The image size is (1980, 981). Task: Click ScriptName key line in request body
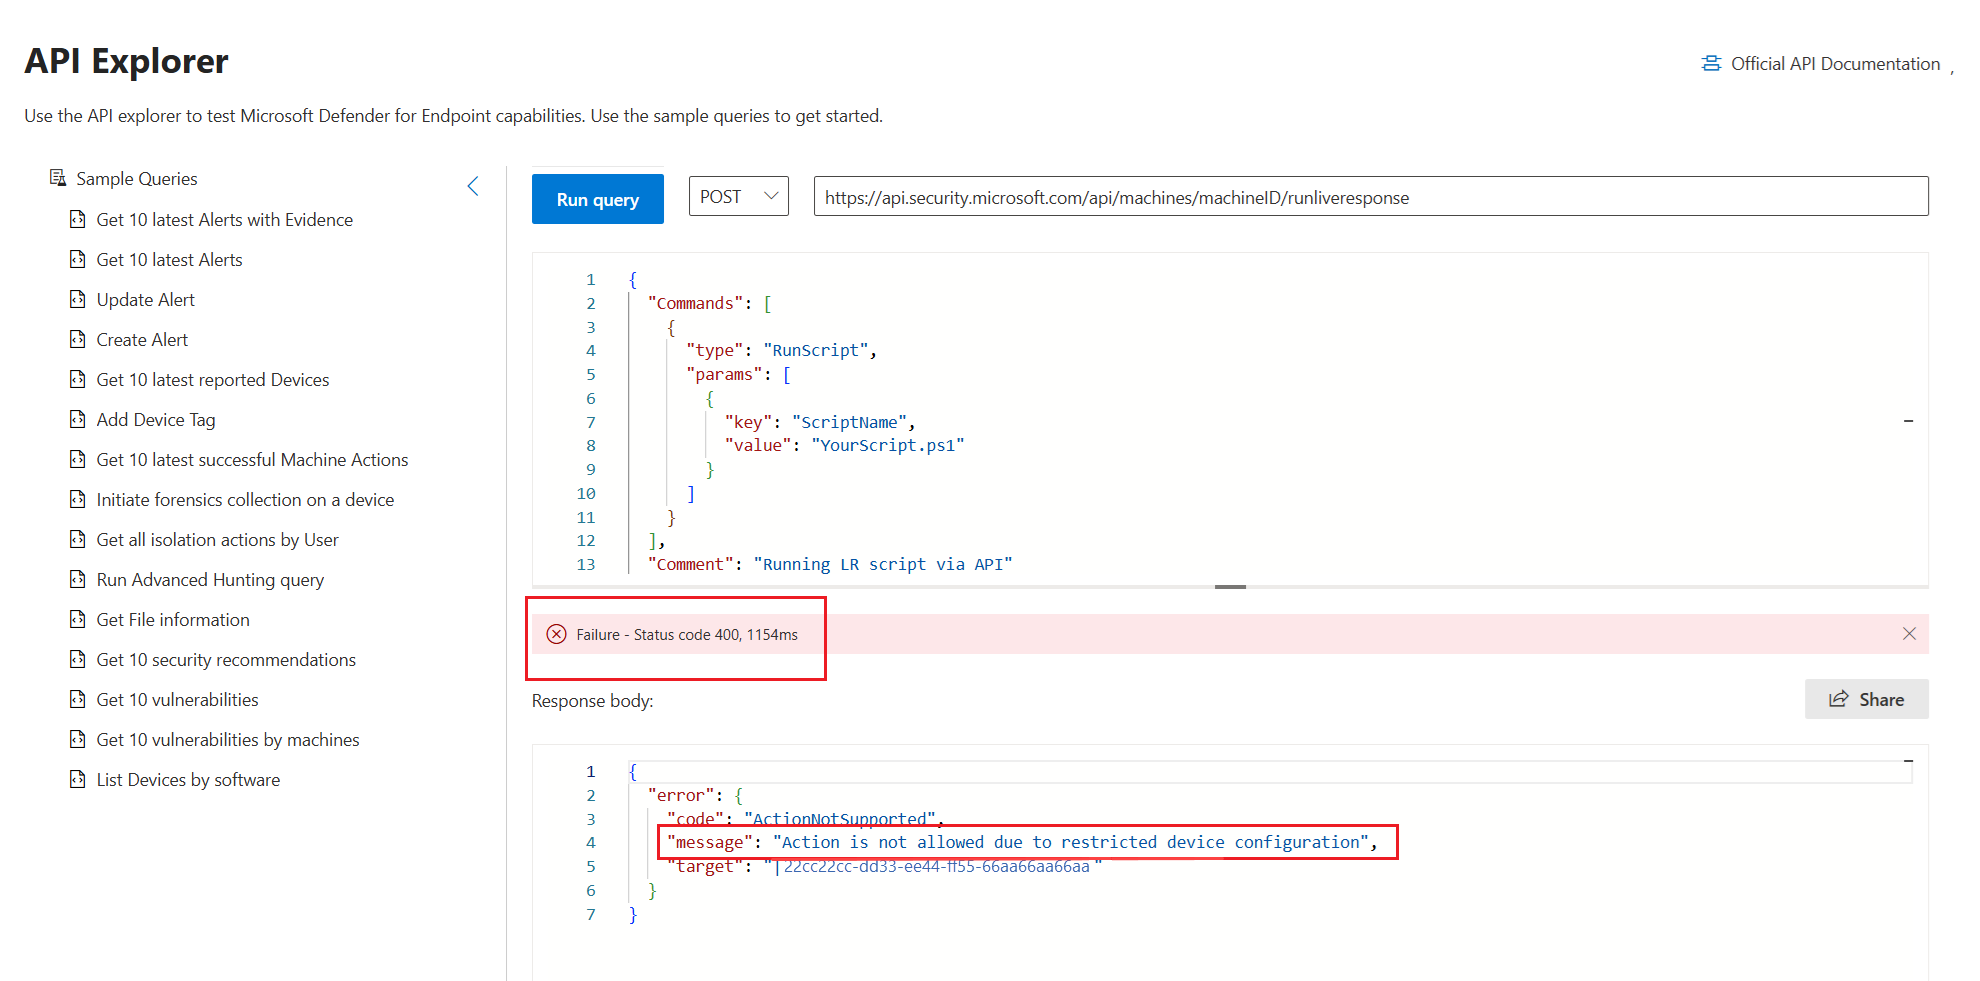pos(820,422)
